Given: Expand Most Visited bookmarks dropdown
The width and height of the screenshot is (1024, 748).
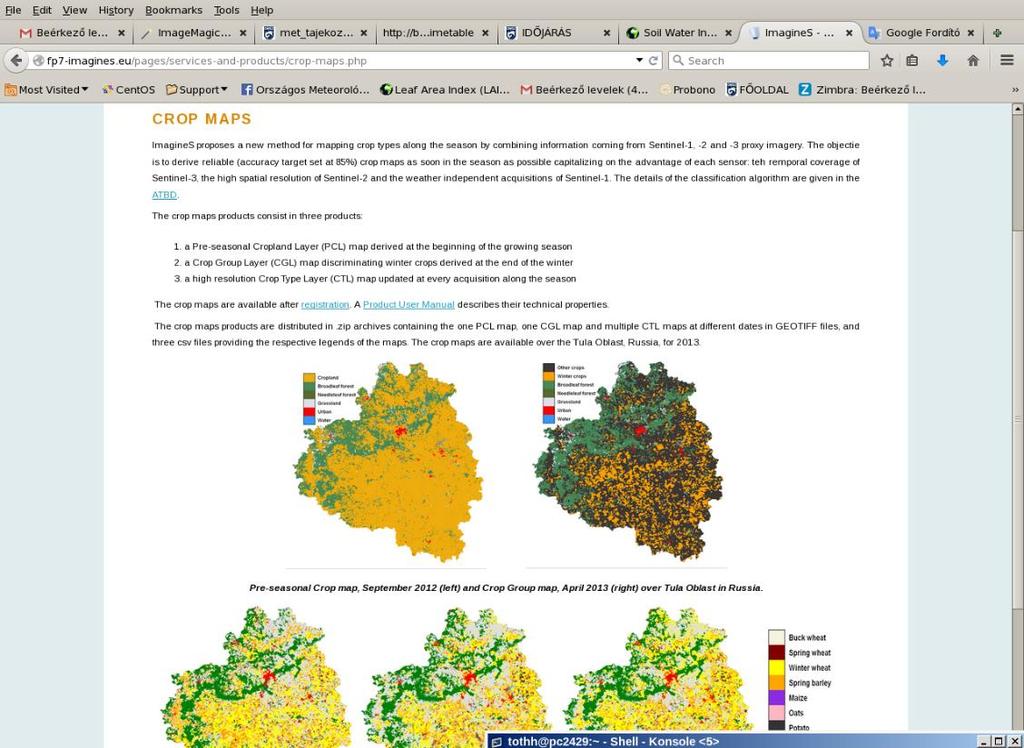Looking at the screenshot, I should (x=46, y=89).
